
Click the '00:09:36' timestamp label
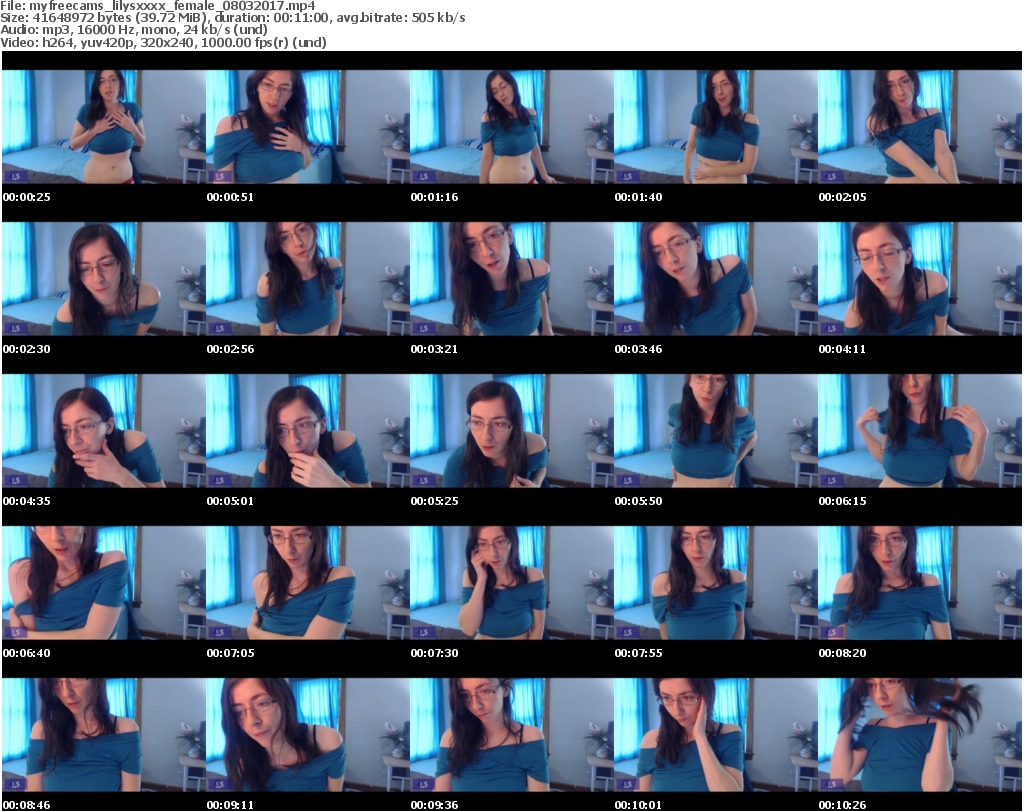pyautogui.click(x=434, y=805)
